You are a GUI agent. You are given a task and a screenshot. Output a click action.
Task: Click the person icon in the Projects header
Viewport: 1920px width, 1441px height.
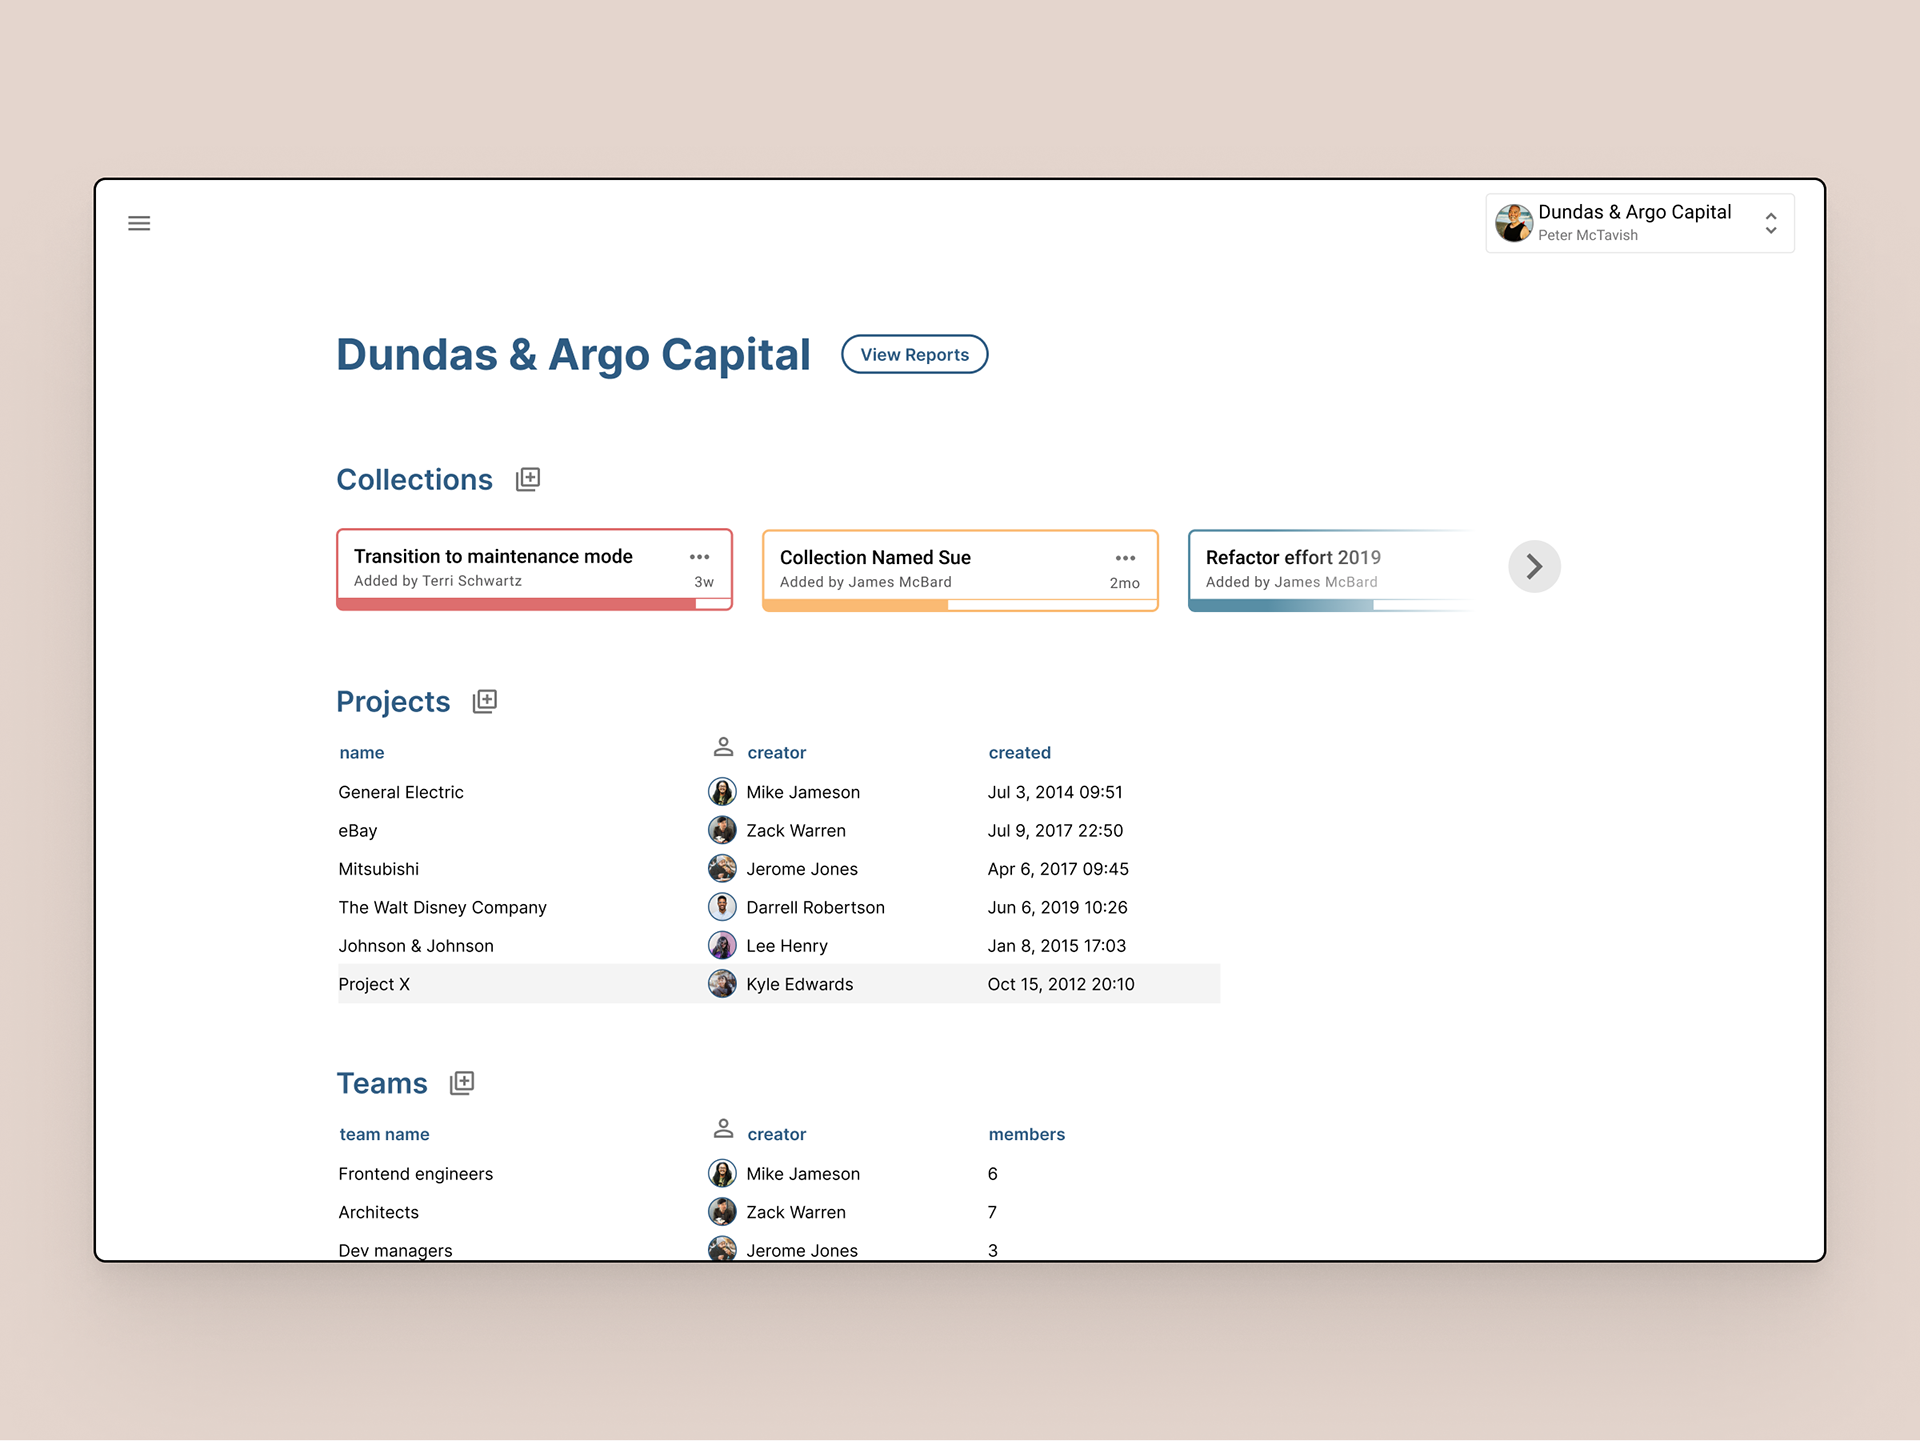[x=723, y=747]
